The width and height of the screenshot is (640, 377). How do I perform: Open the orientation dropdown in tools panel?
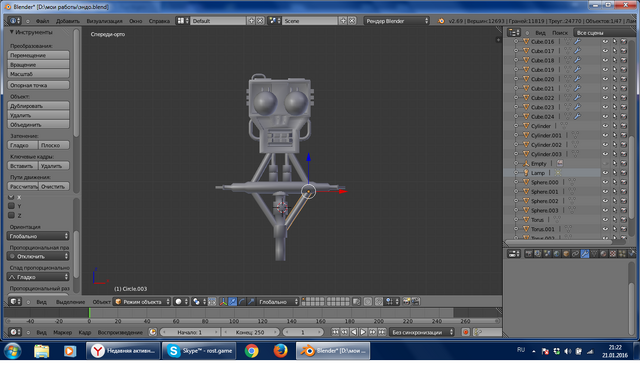point(38,236)
